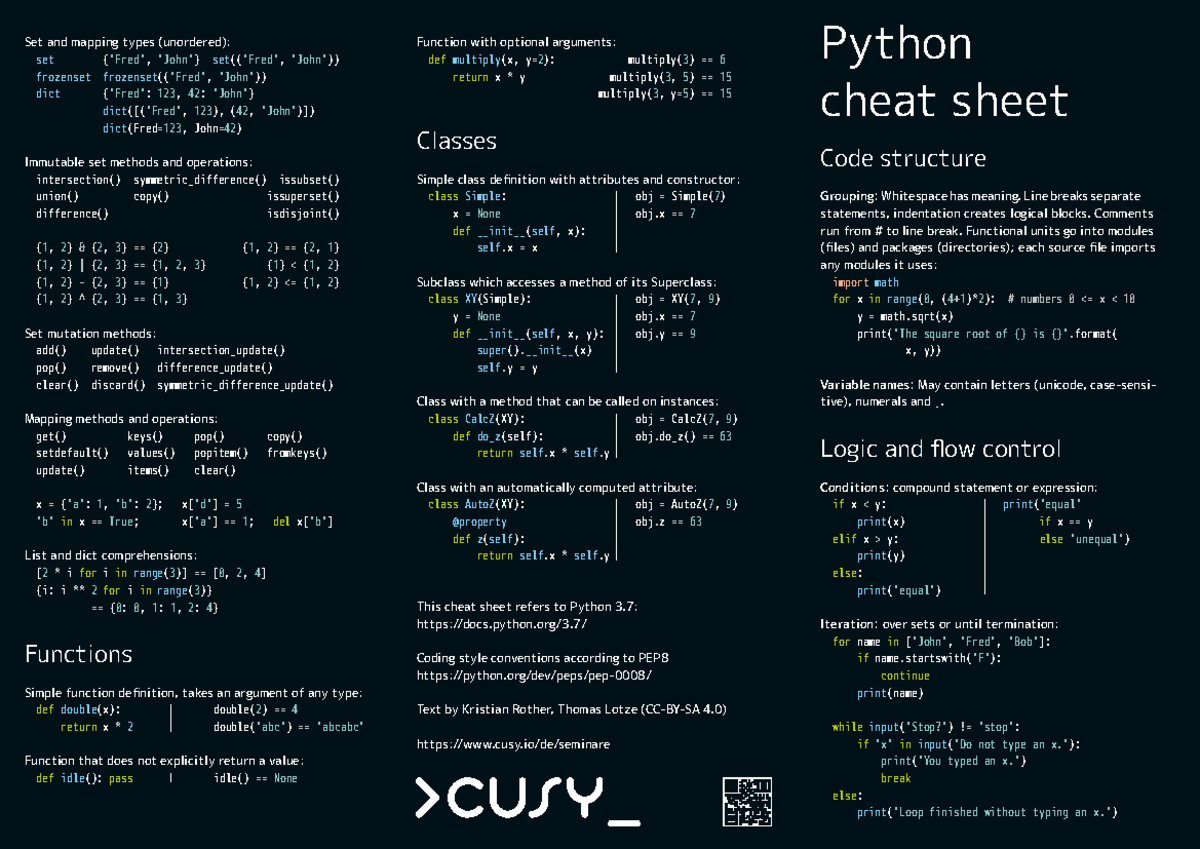Click "if name.startswith('F'):" line
1200x849 pixels.
pyautogui.click(x=930, y=659)
